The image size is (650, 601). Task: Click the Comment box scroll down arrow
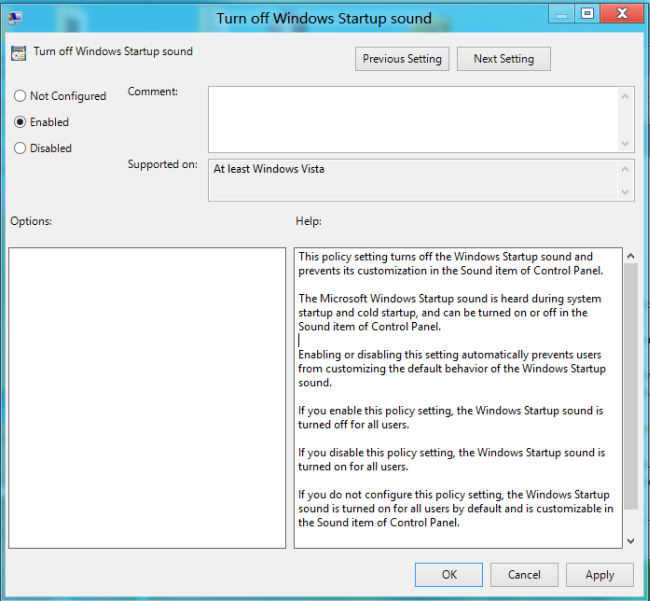click(626, 144)
